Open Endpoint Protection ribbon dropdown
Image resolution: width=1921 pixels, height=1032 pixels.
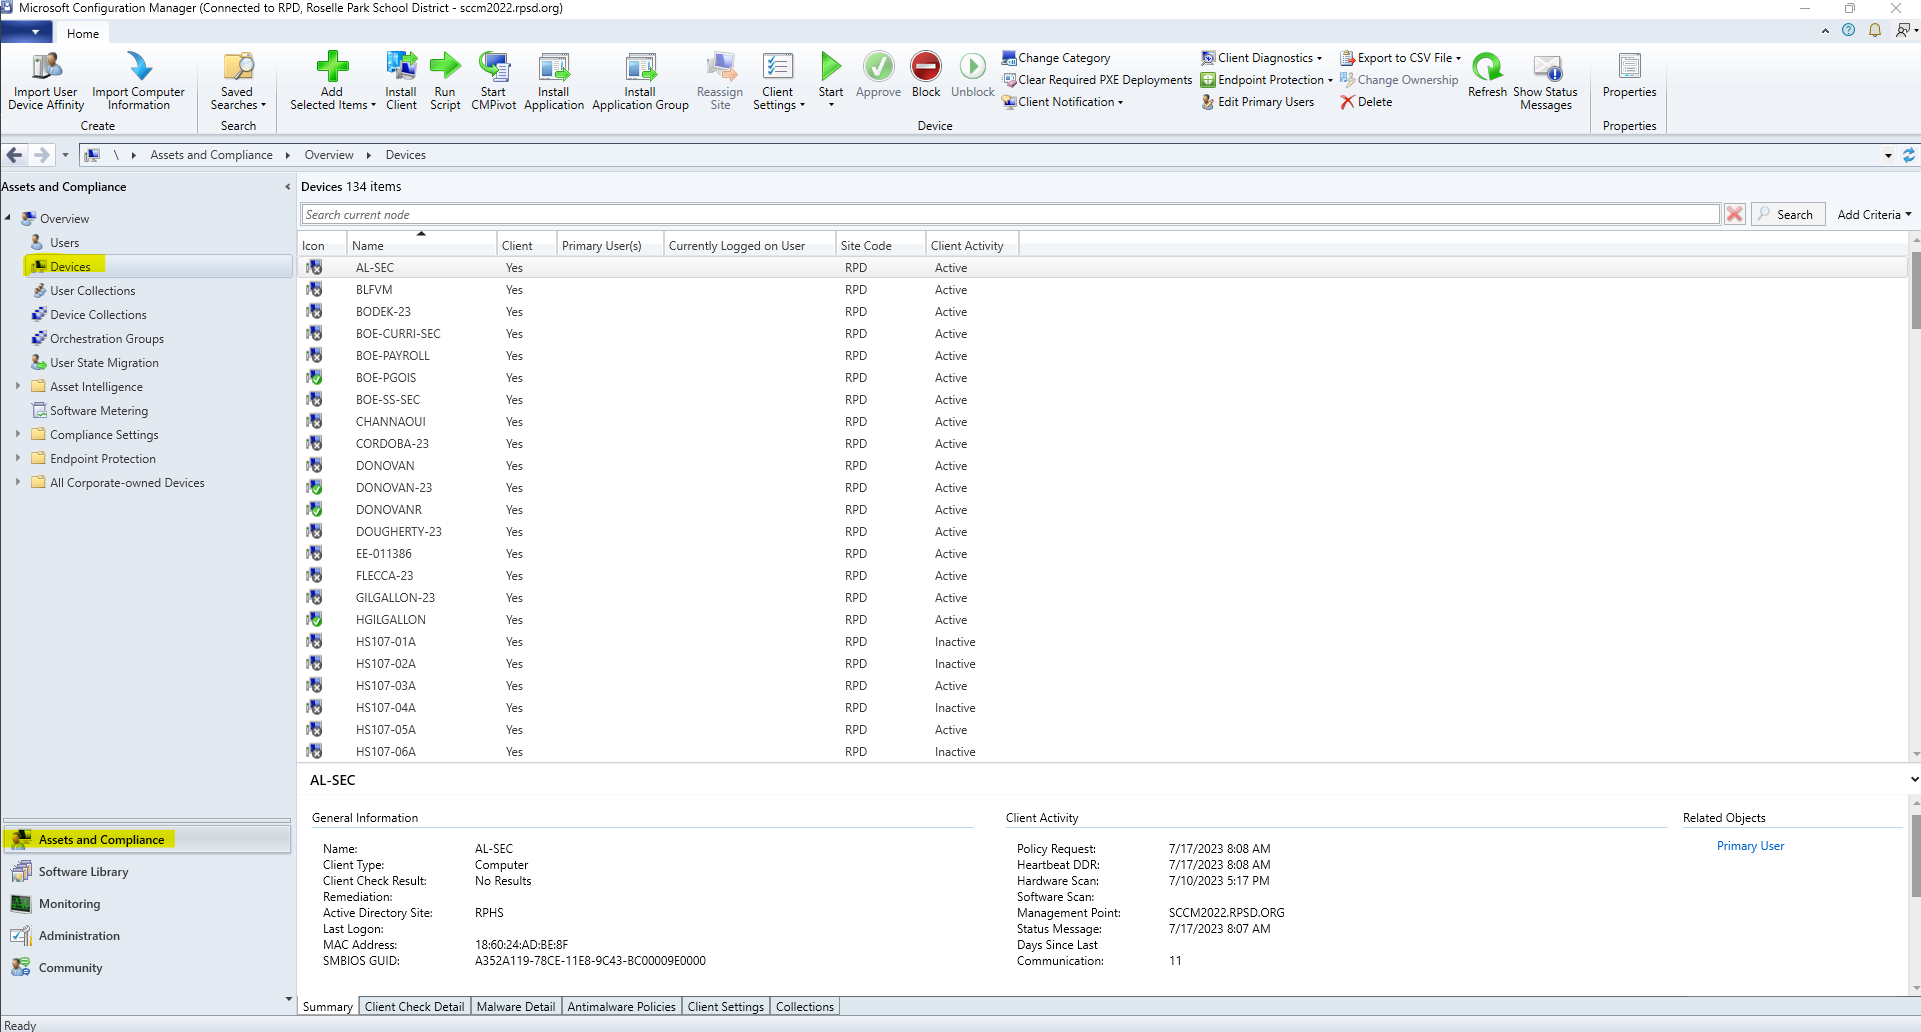tap(1266, 80)
